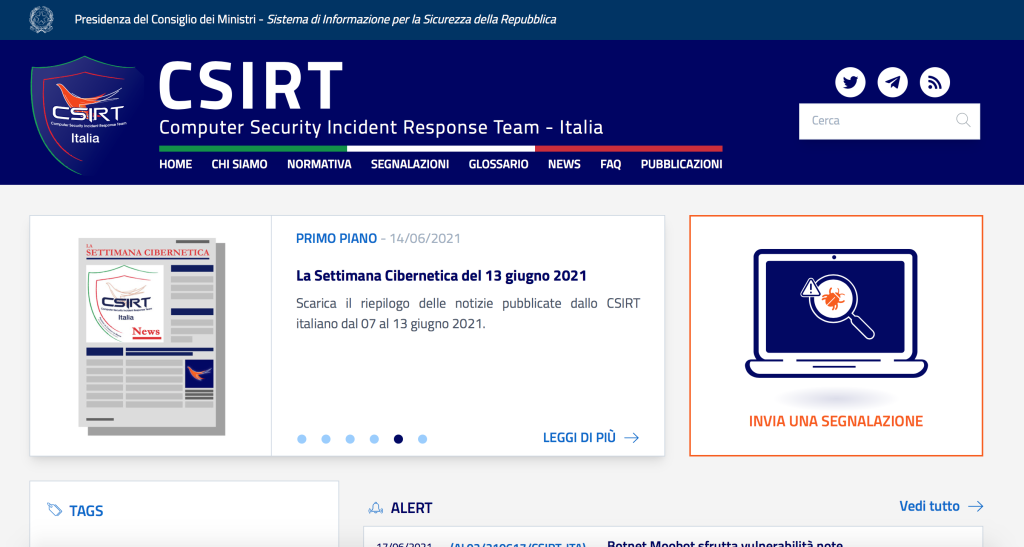The height and width of the screenshot is (547, 1024).
Task: Select the second carousel slide dot
Action: coord(326,439)
